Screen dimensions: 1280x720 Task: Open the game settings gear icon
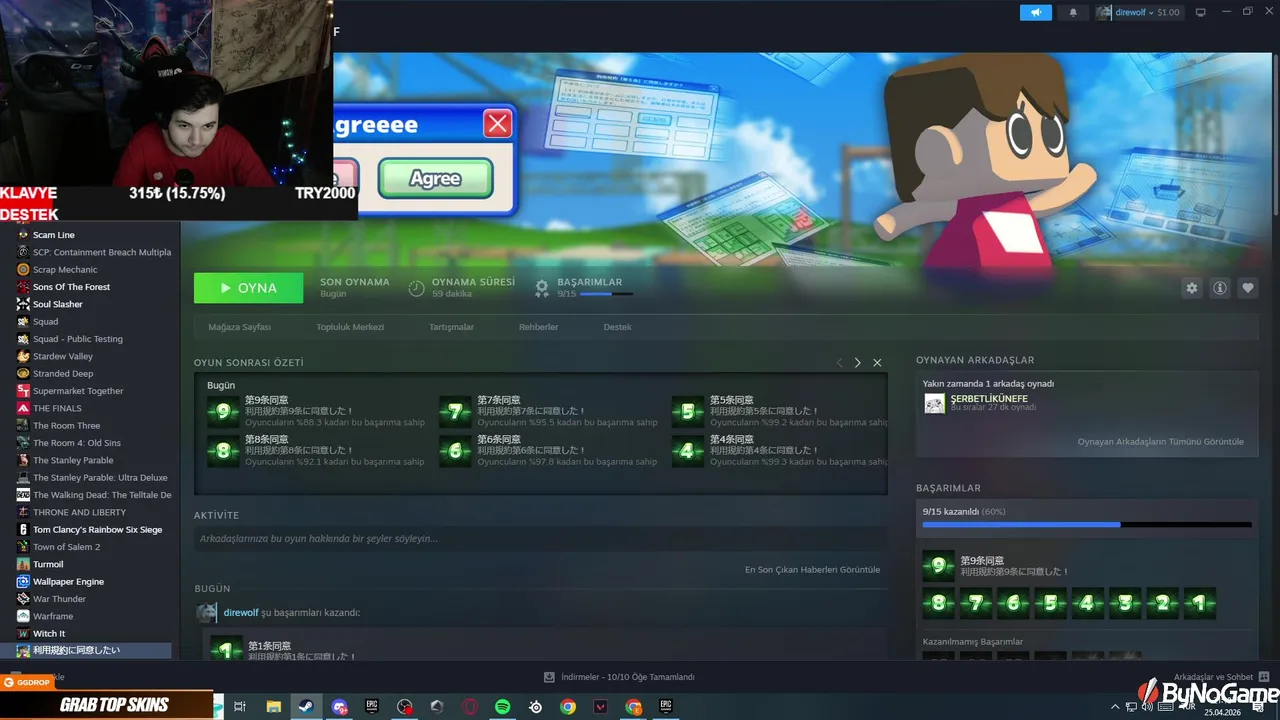tap(1191, 288)
